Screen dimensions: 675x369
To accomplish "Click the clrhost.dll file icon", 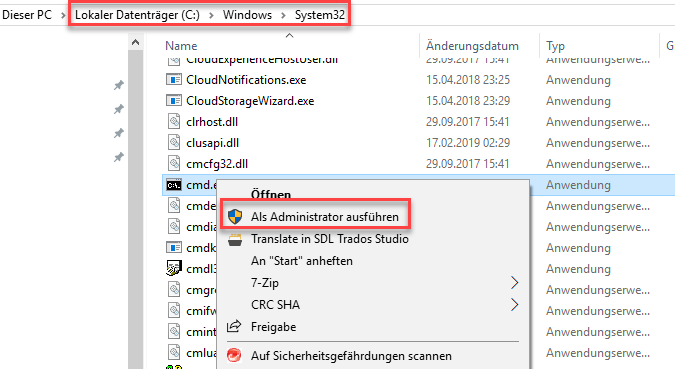I will click(x=174, y=122).
